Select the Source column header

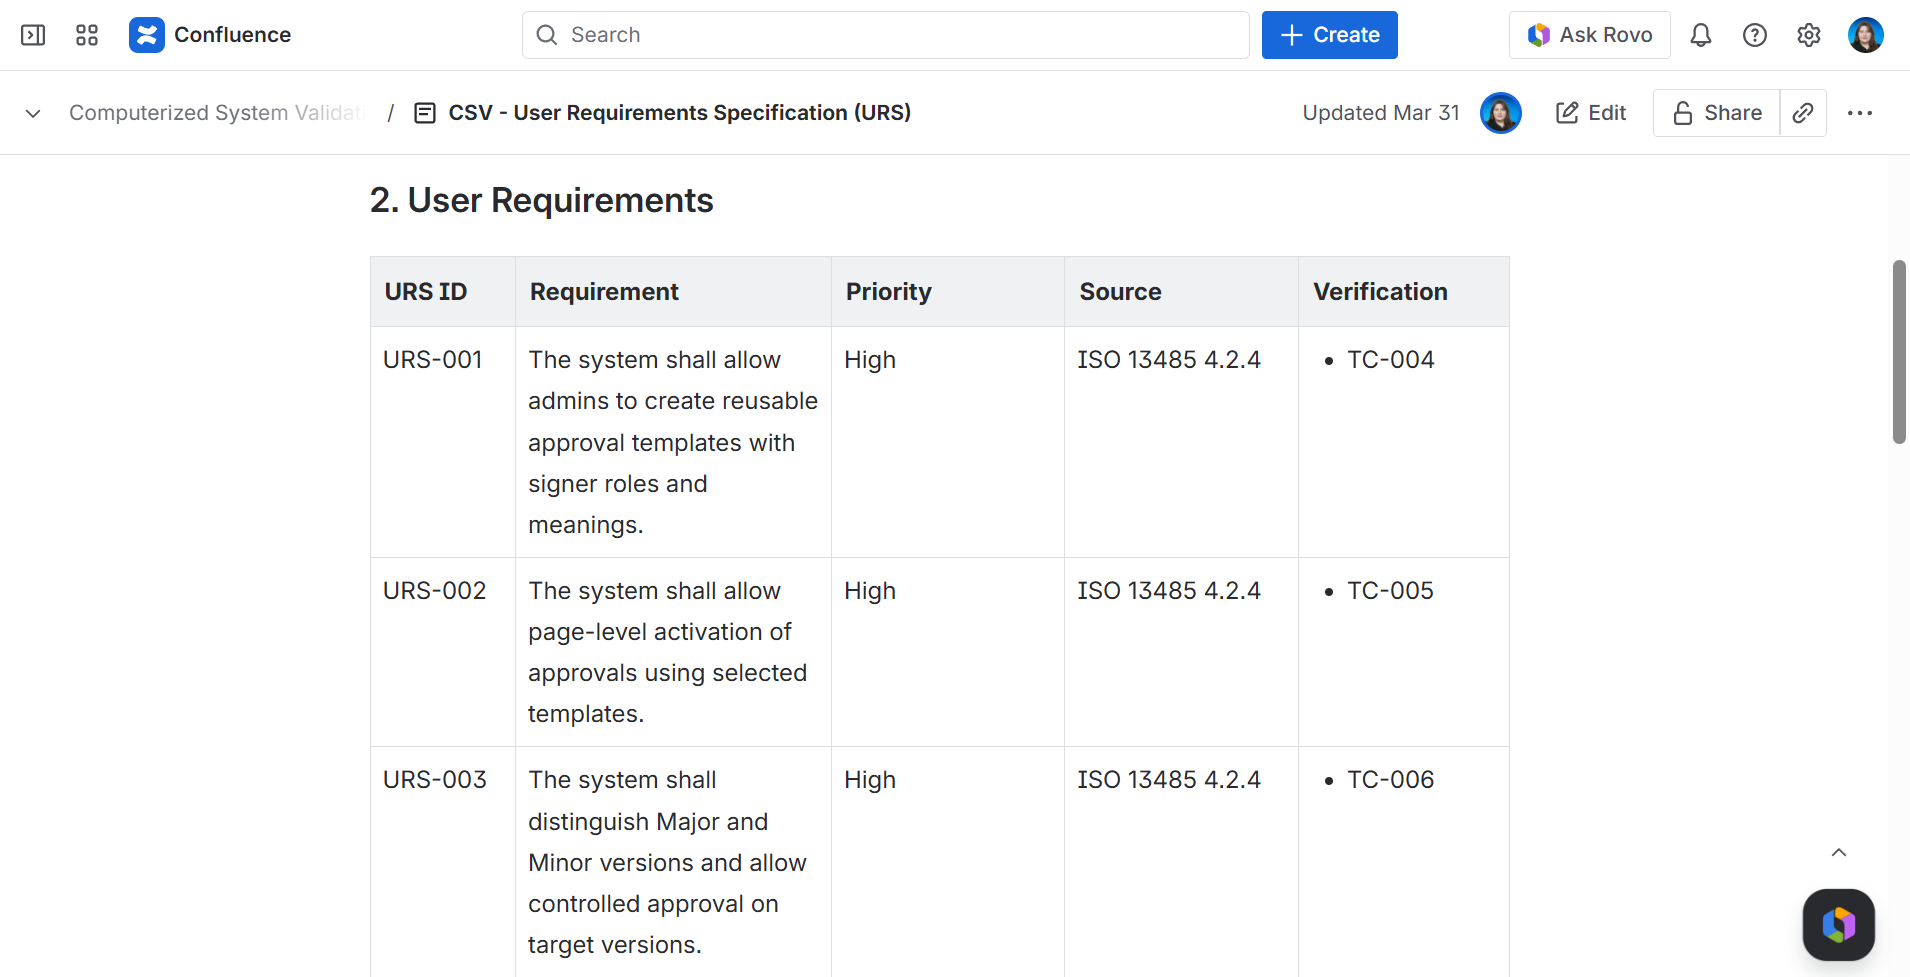pyautogui.click(x=1182, y=292)
